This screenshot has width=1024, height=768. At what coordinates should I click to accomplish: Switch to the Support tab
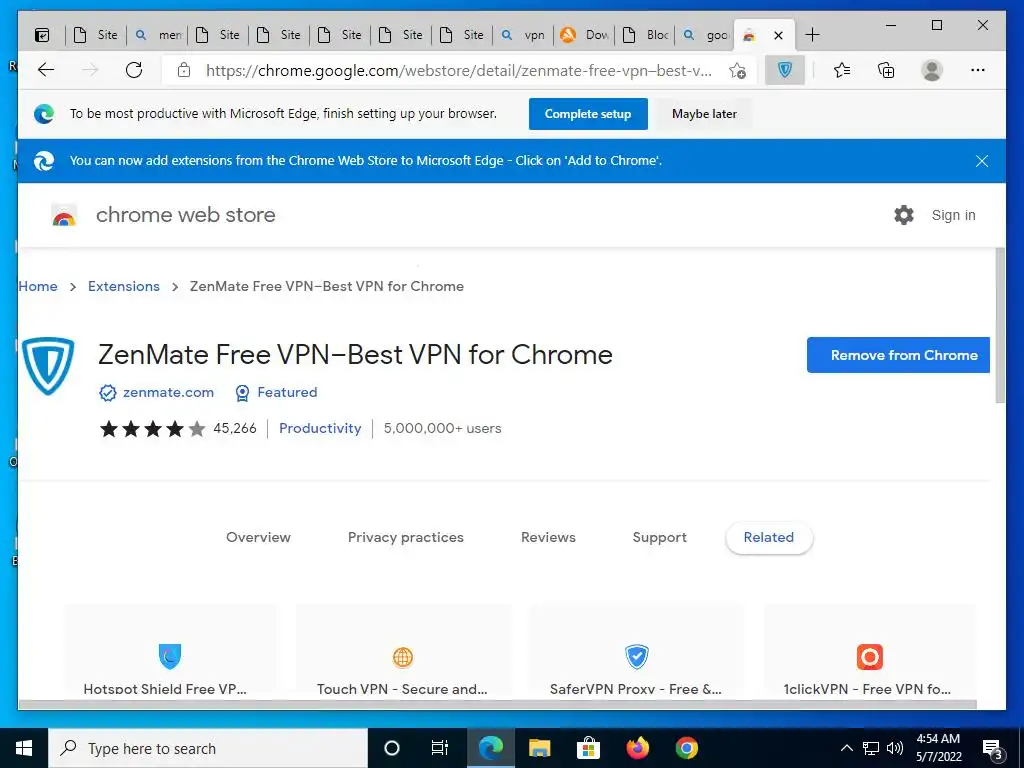660,537
